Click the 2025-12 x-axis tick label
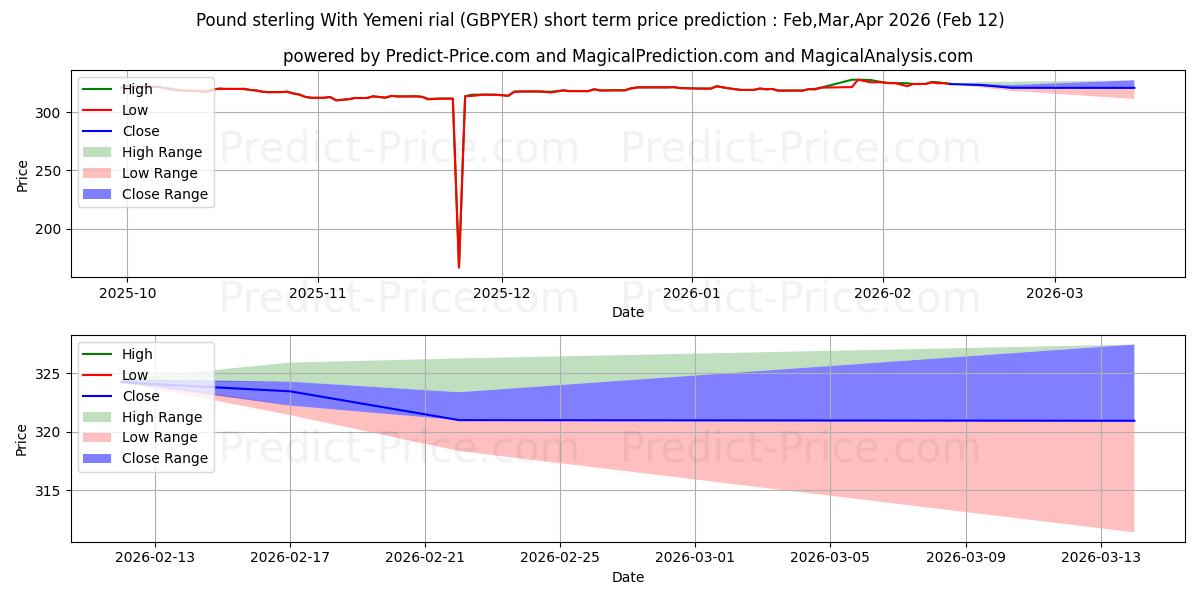The height and width of the screenshot is (600, 1200). 502,295
